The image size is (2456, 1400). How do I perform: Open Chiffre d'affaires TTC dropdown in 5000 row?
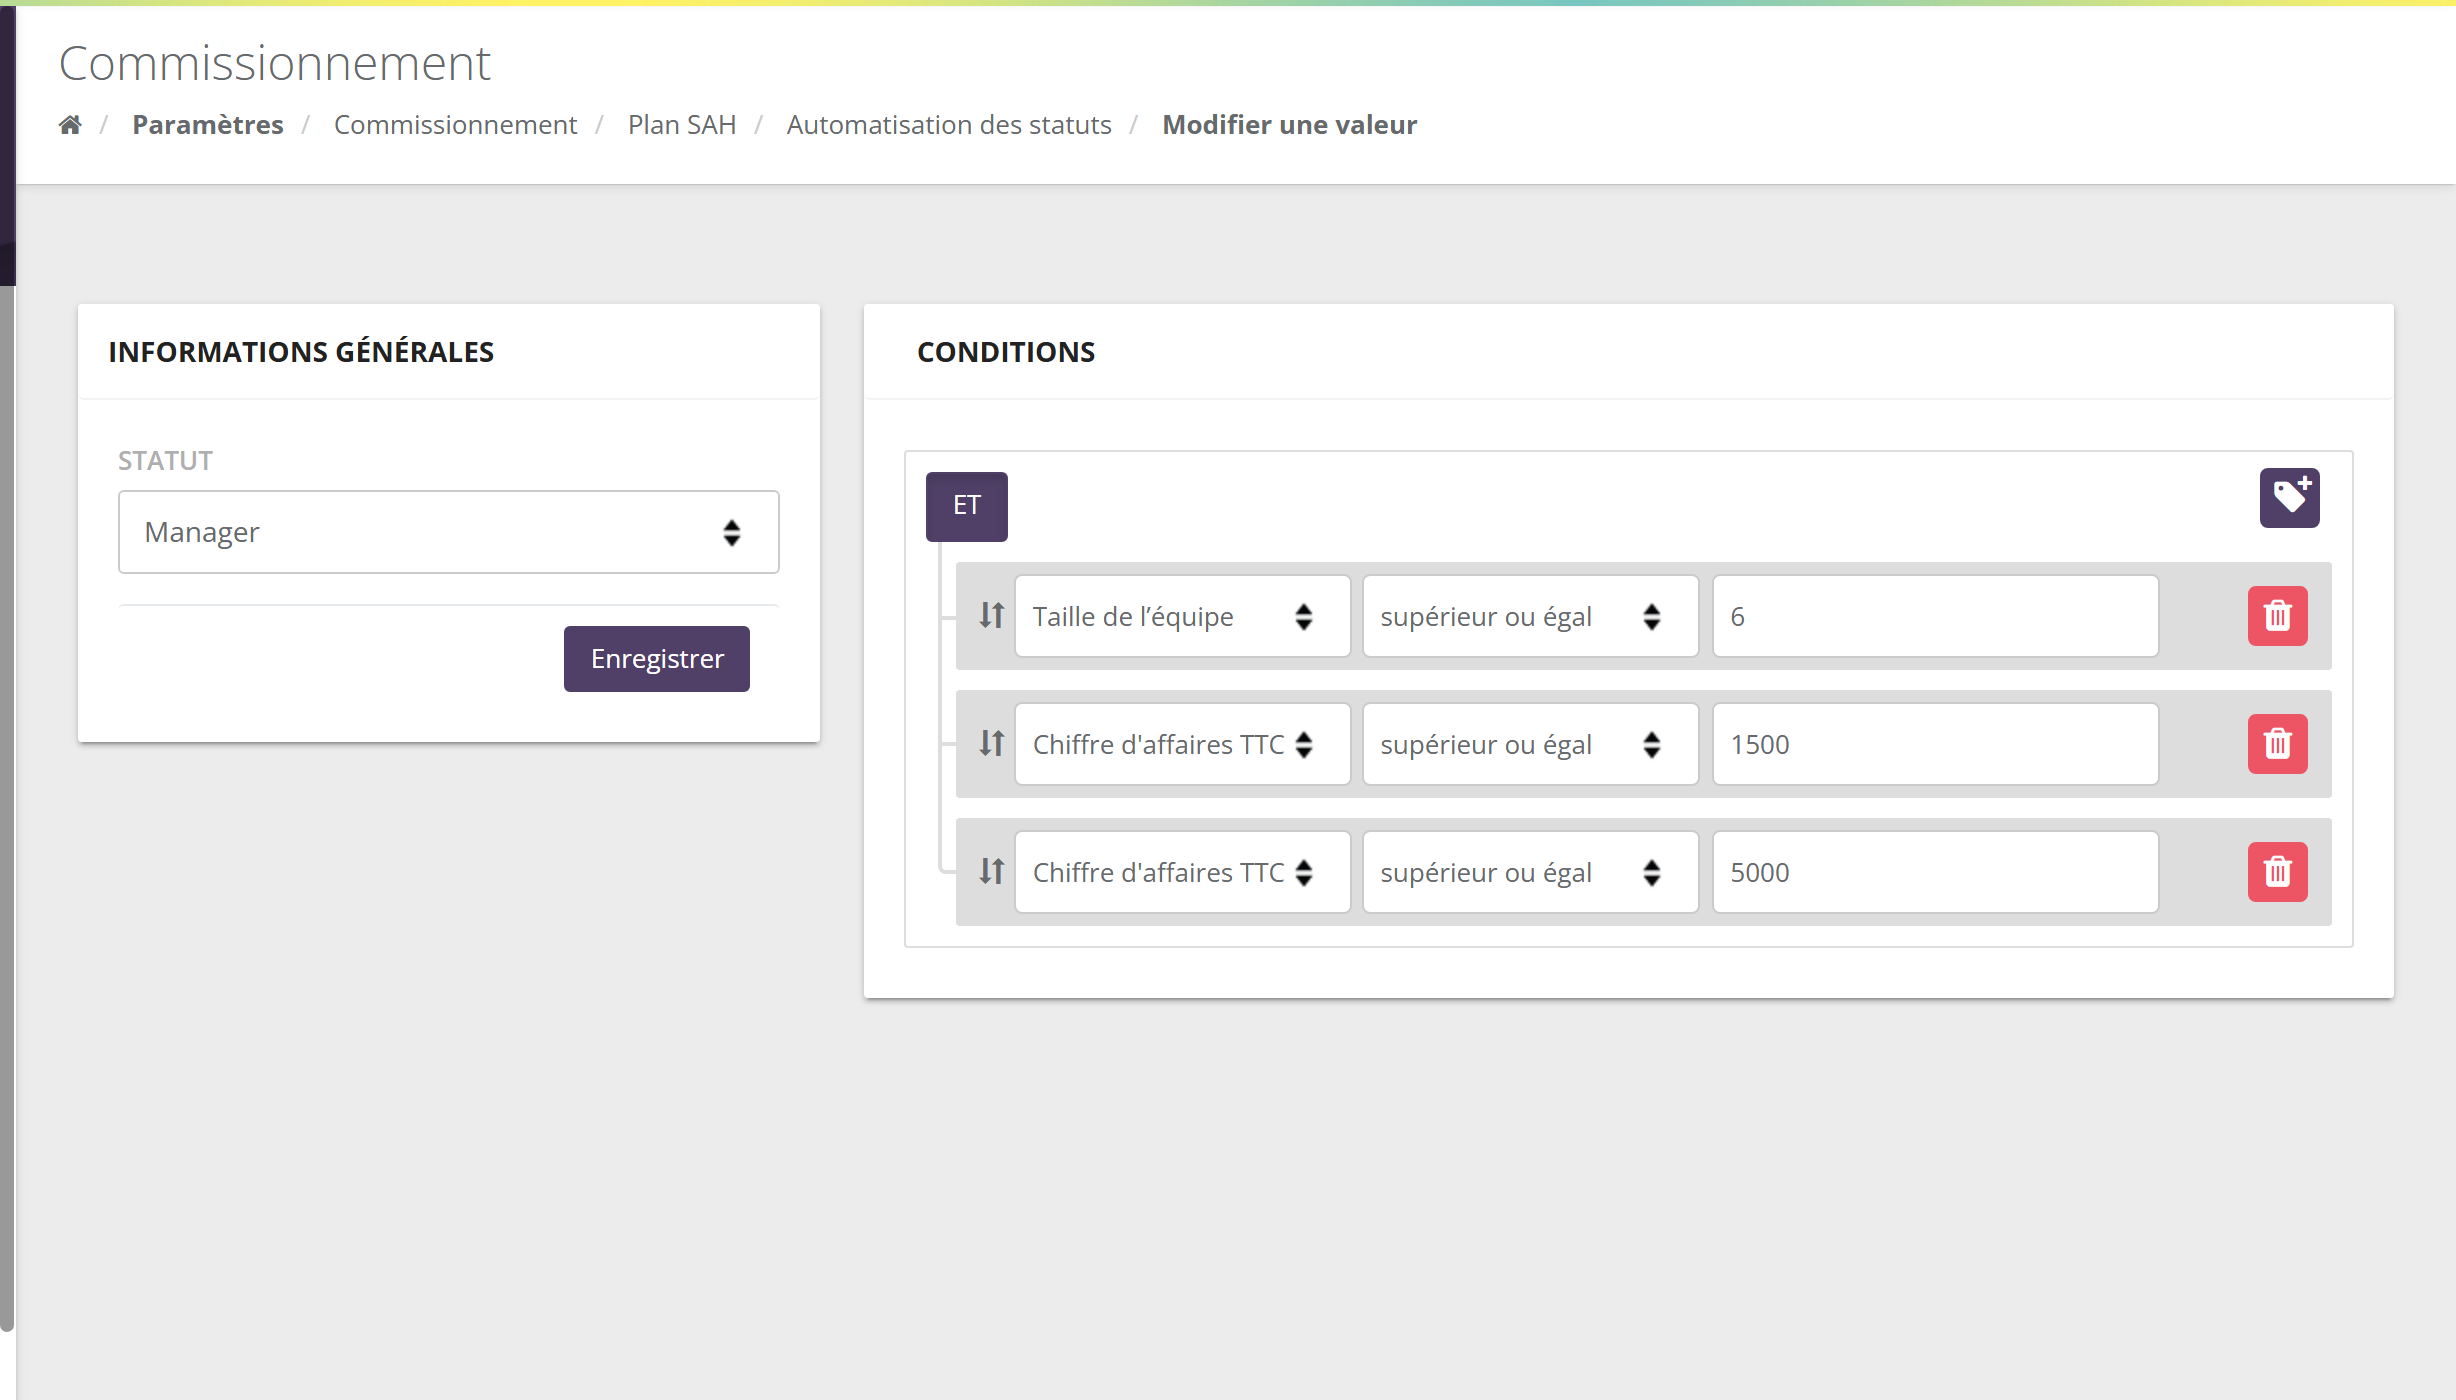tap(1182, 872)
